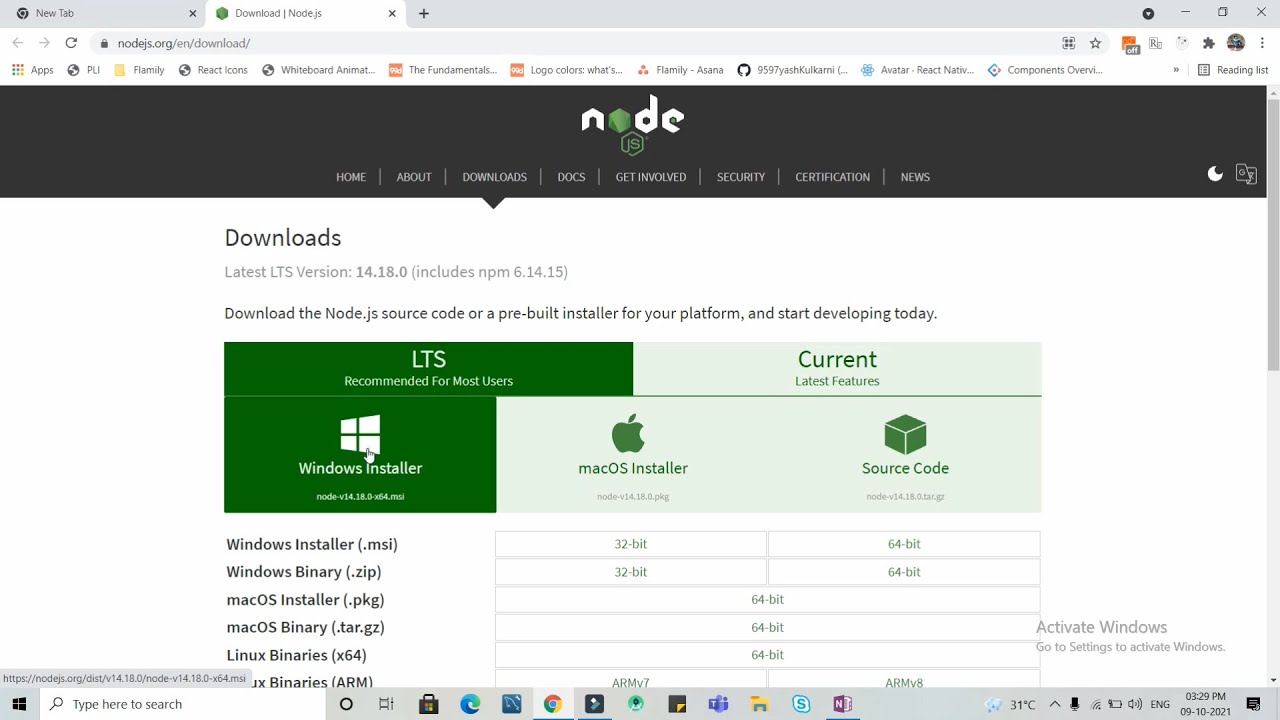Download 32-bit Windows Binary (.zip)
This screenshot has width=1280, height=720.
point(631,572)
